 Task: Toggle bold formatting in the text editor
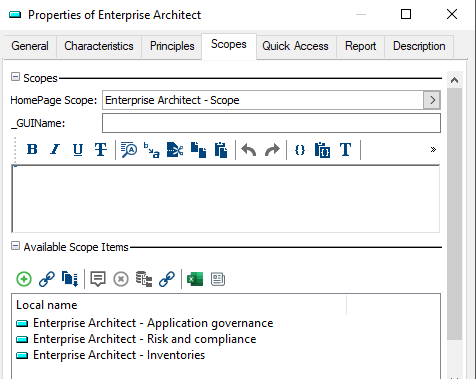(32, 149)
